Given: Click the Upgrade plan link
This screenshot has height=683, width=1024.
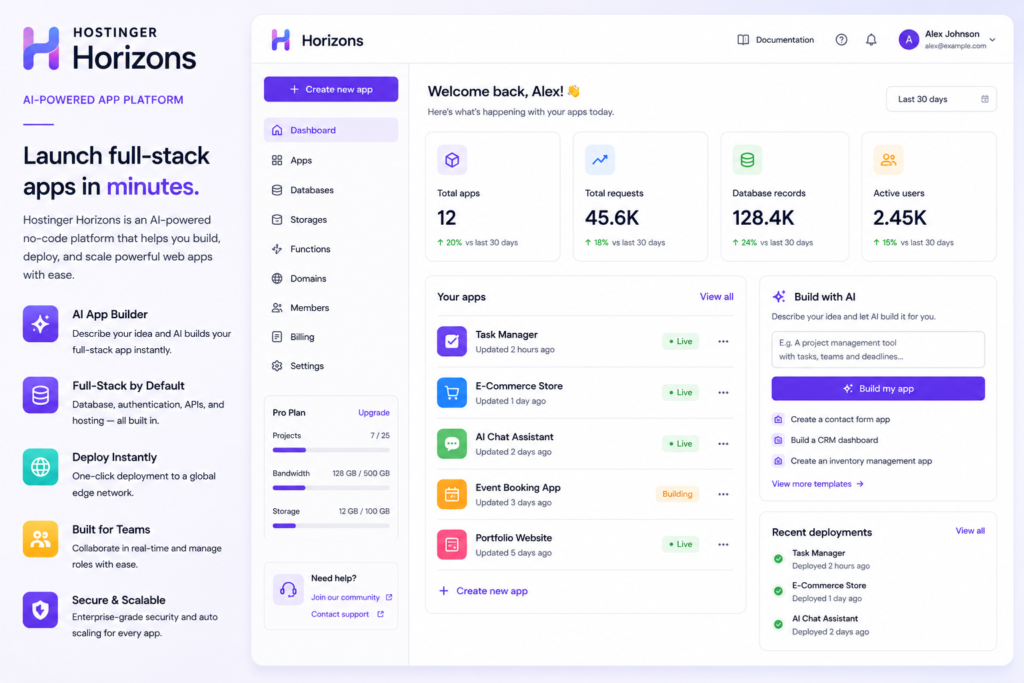Looking at the screenshot, I should 374,413.
